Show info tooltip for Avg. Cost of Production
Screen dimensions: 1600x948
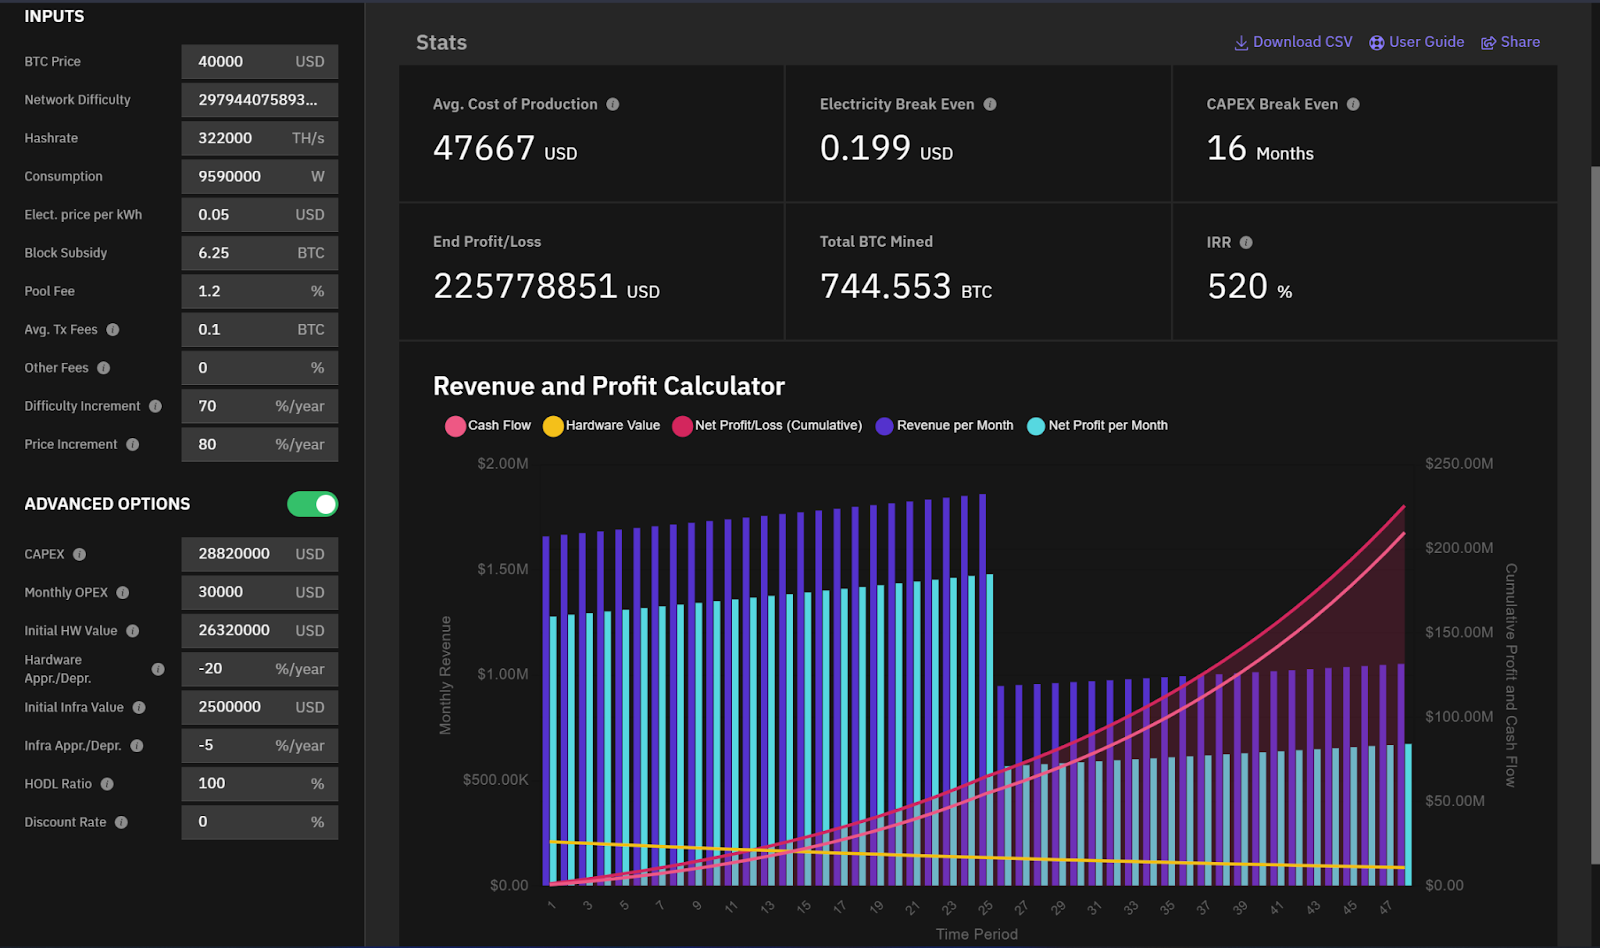tap(613, 104)
